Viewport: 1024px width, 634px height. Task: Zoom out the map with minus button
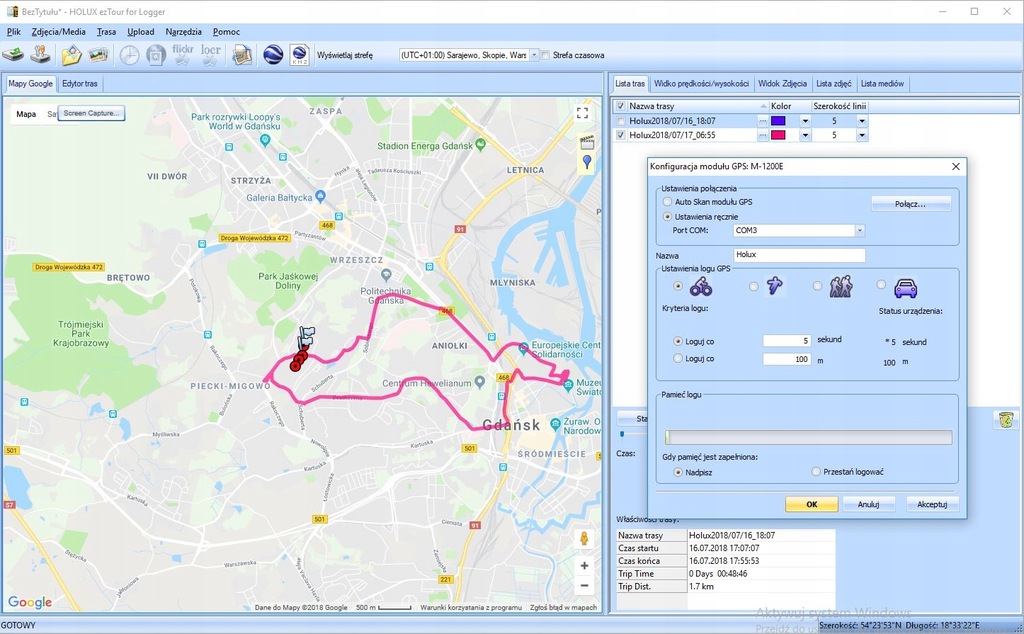click(x=584, y=586)
